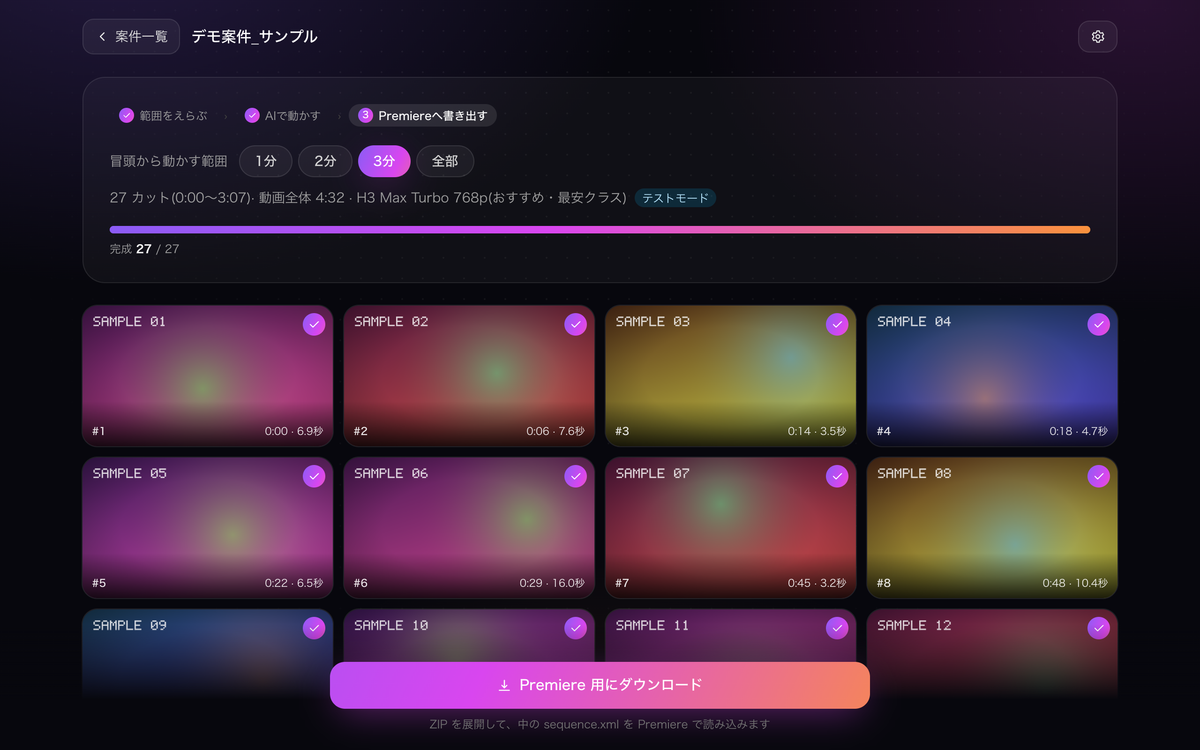Click the 0:18 · 4.7秒 timestamp
Image resolution: width=1200 pixels, height=750 pixels.
tap(1078, 432)
